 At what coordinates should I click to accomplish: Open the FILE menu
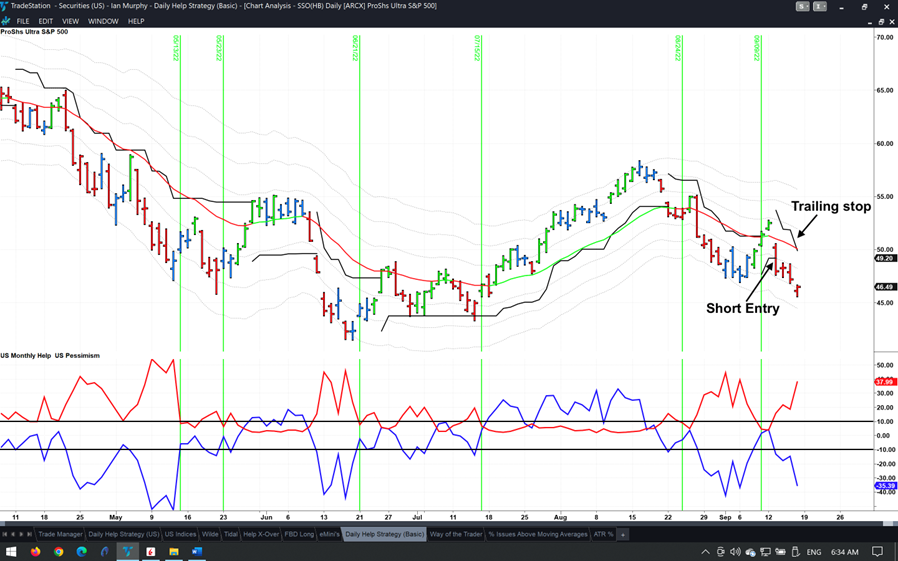tap(23, 21)
